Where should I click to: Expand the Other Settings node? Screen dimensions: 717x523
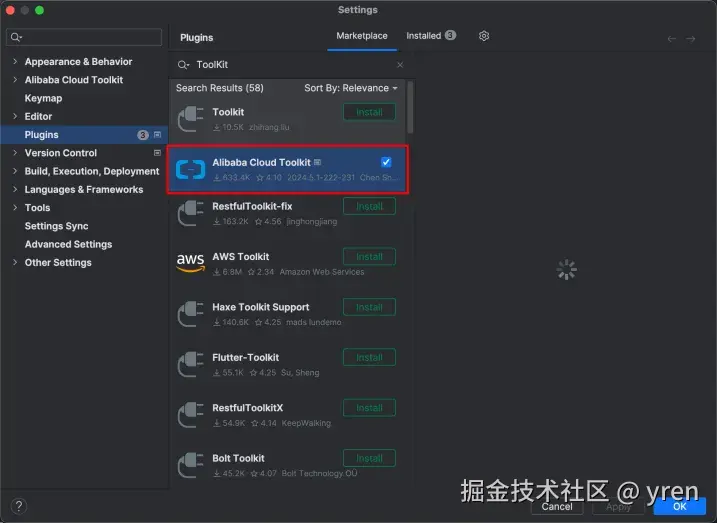(15, 262)
